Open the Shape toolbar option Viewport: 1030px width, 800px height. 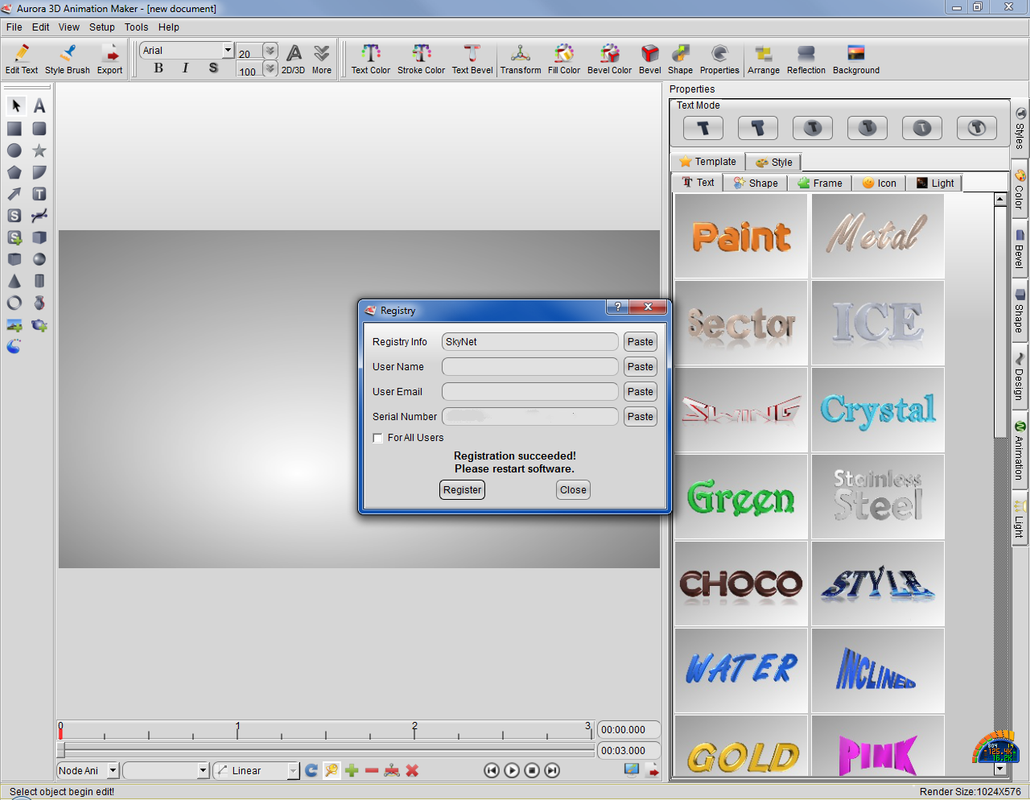[680, 59]
